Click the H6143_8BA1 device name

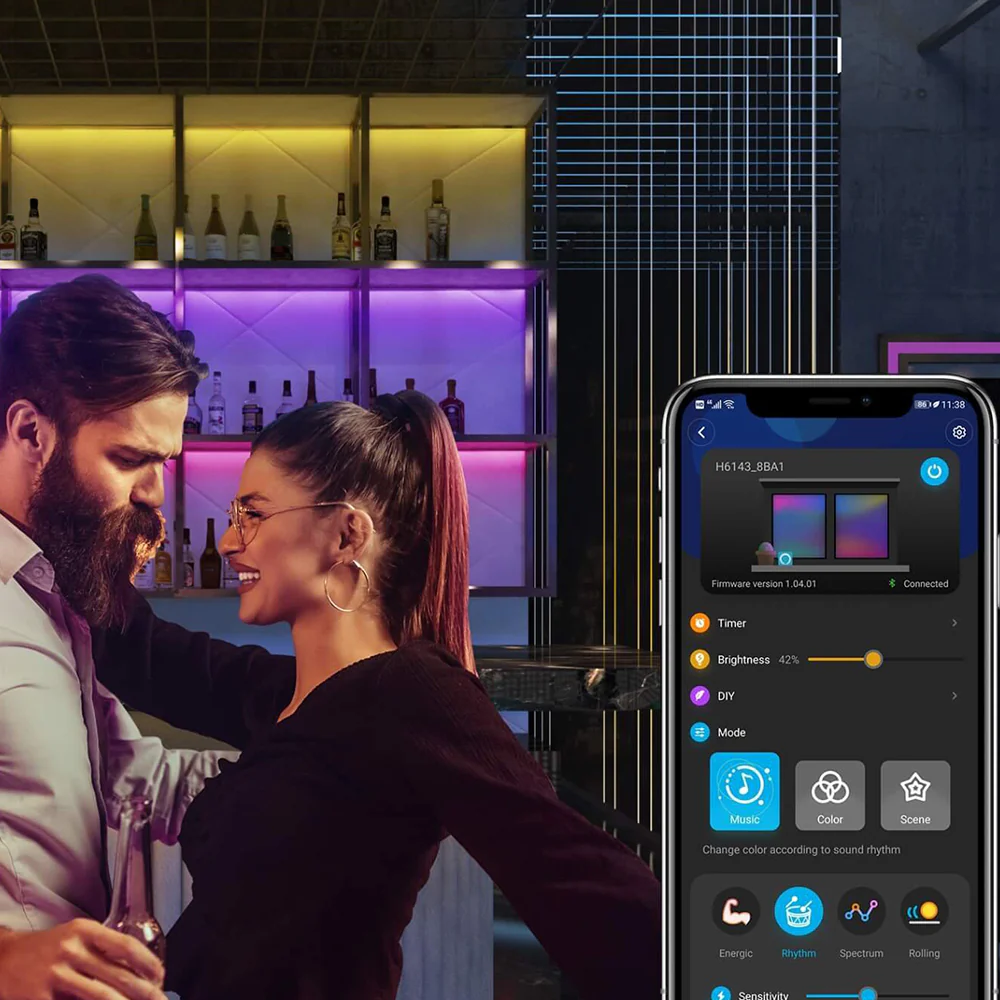(750, 467)
